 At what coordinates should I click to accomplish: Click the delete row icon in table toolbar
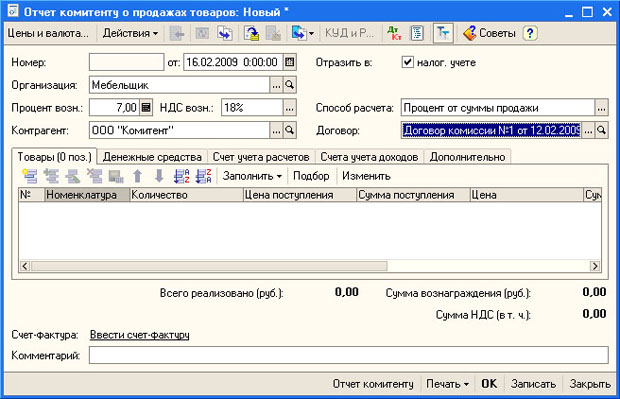click(x=95, y=176)
